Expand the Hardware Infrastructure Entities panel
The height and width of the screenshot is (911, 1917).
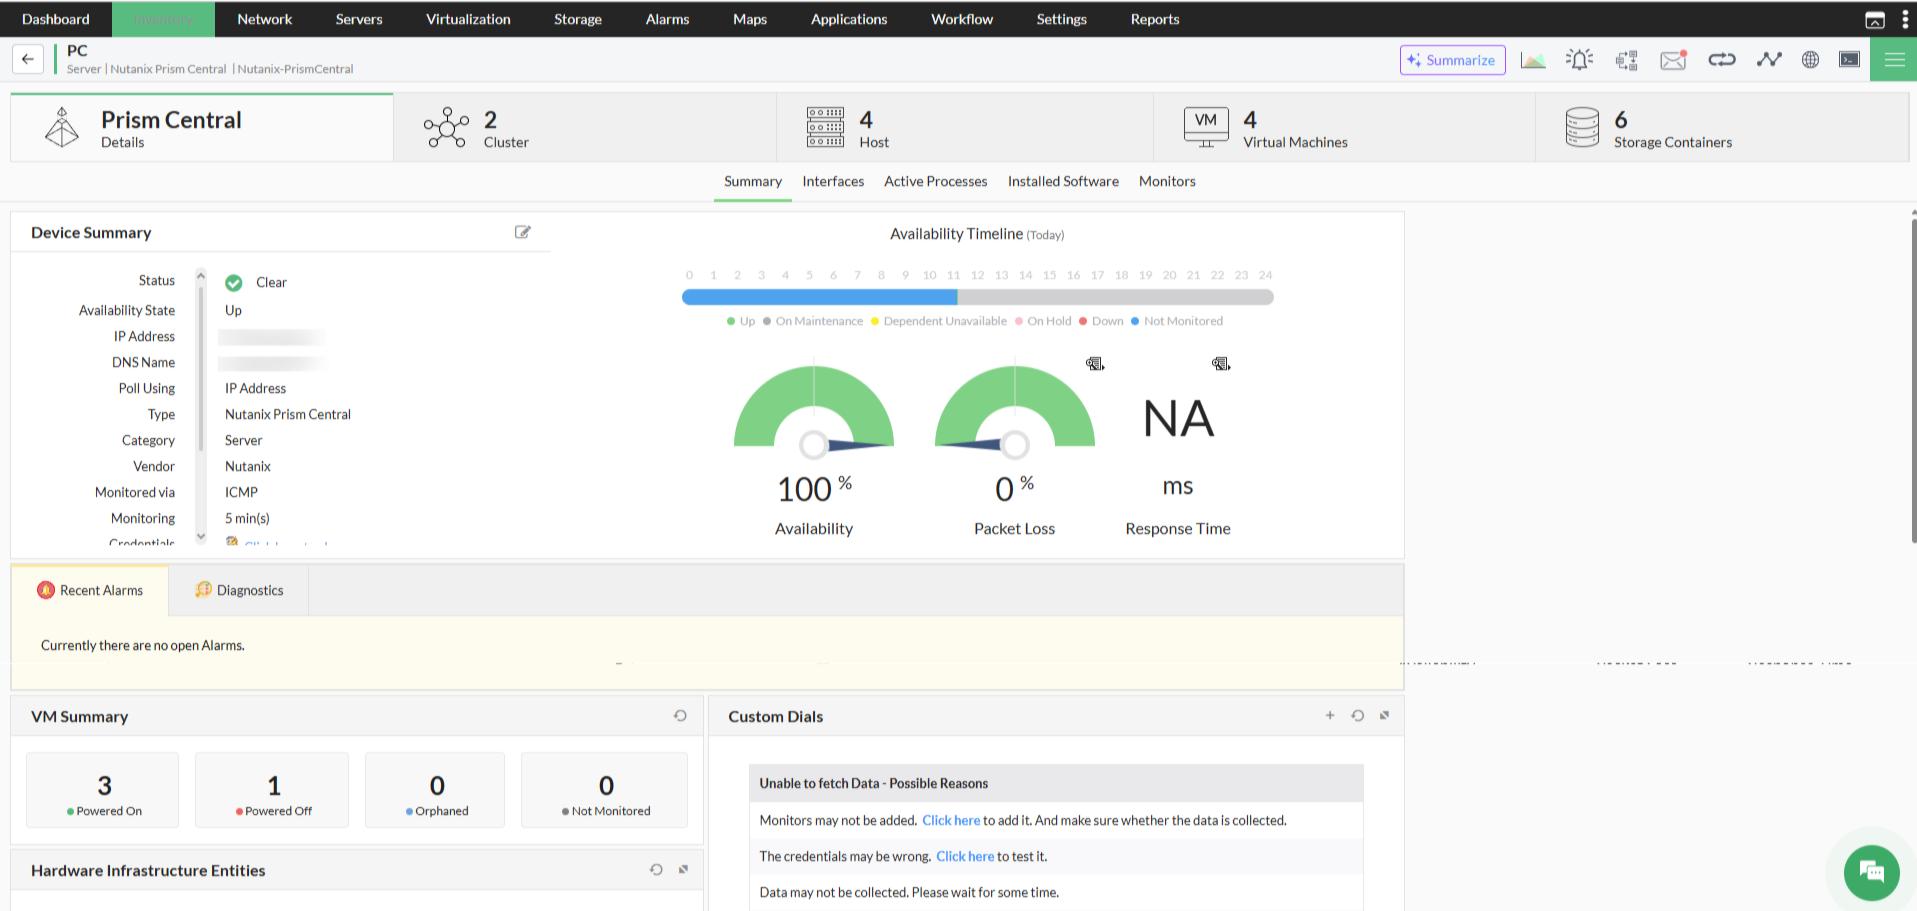[683, 870]
